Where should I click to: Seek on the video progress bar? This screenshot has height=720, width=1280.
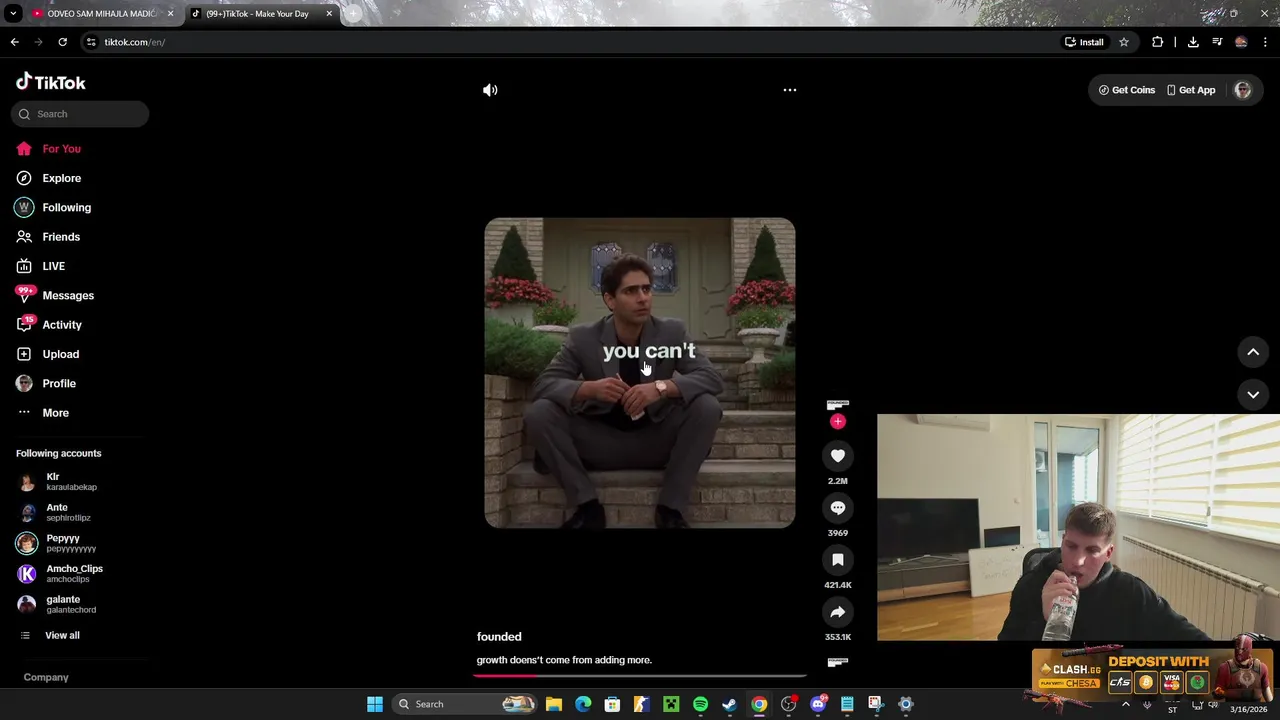[x=640, y=675]
